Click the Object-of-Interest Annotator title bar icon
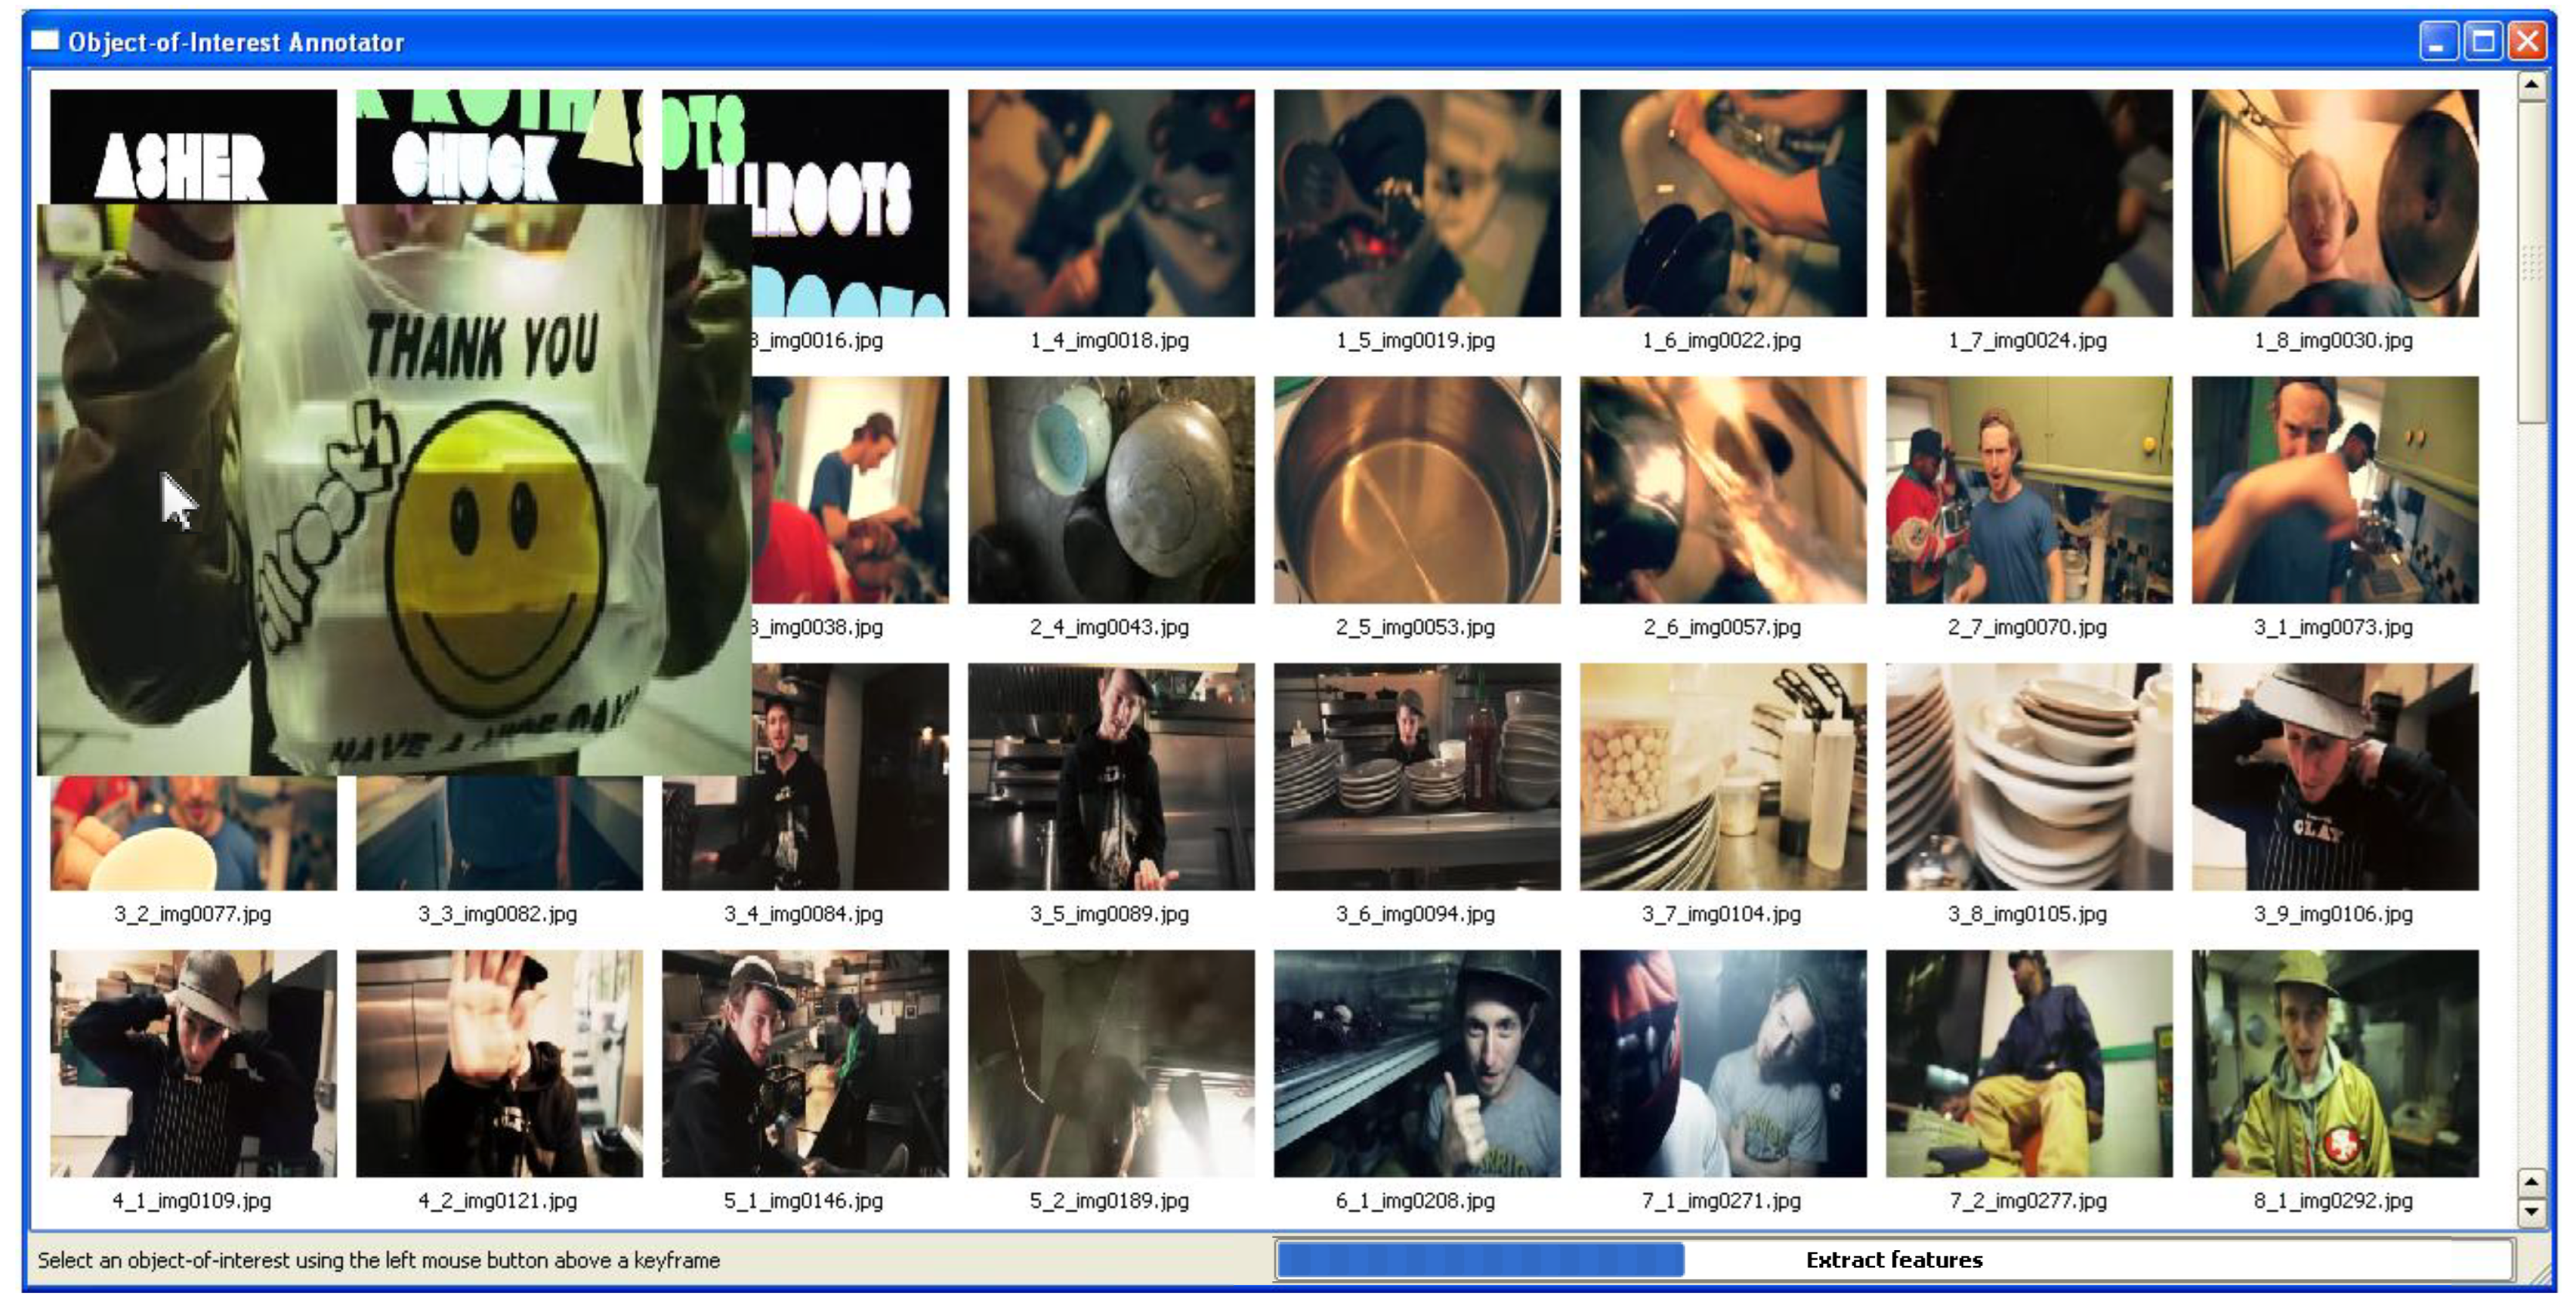This screenshot has height=1312, width=2576. pos(45,41)
